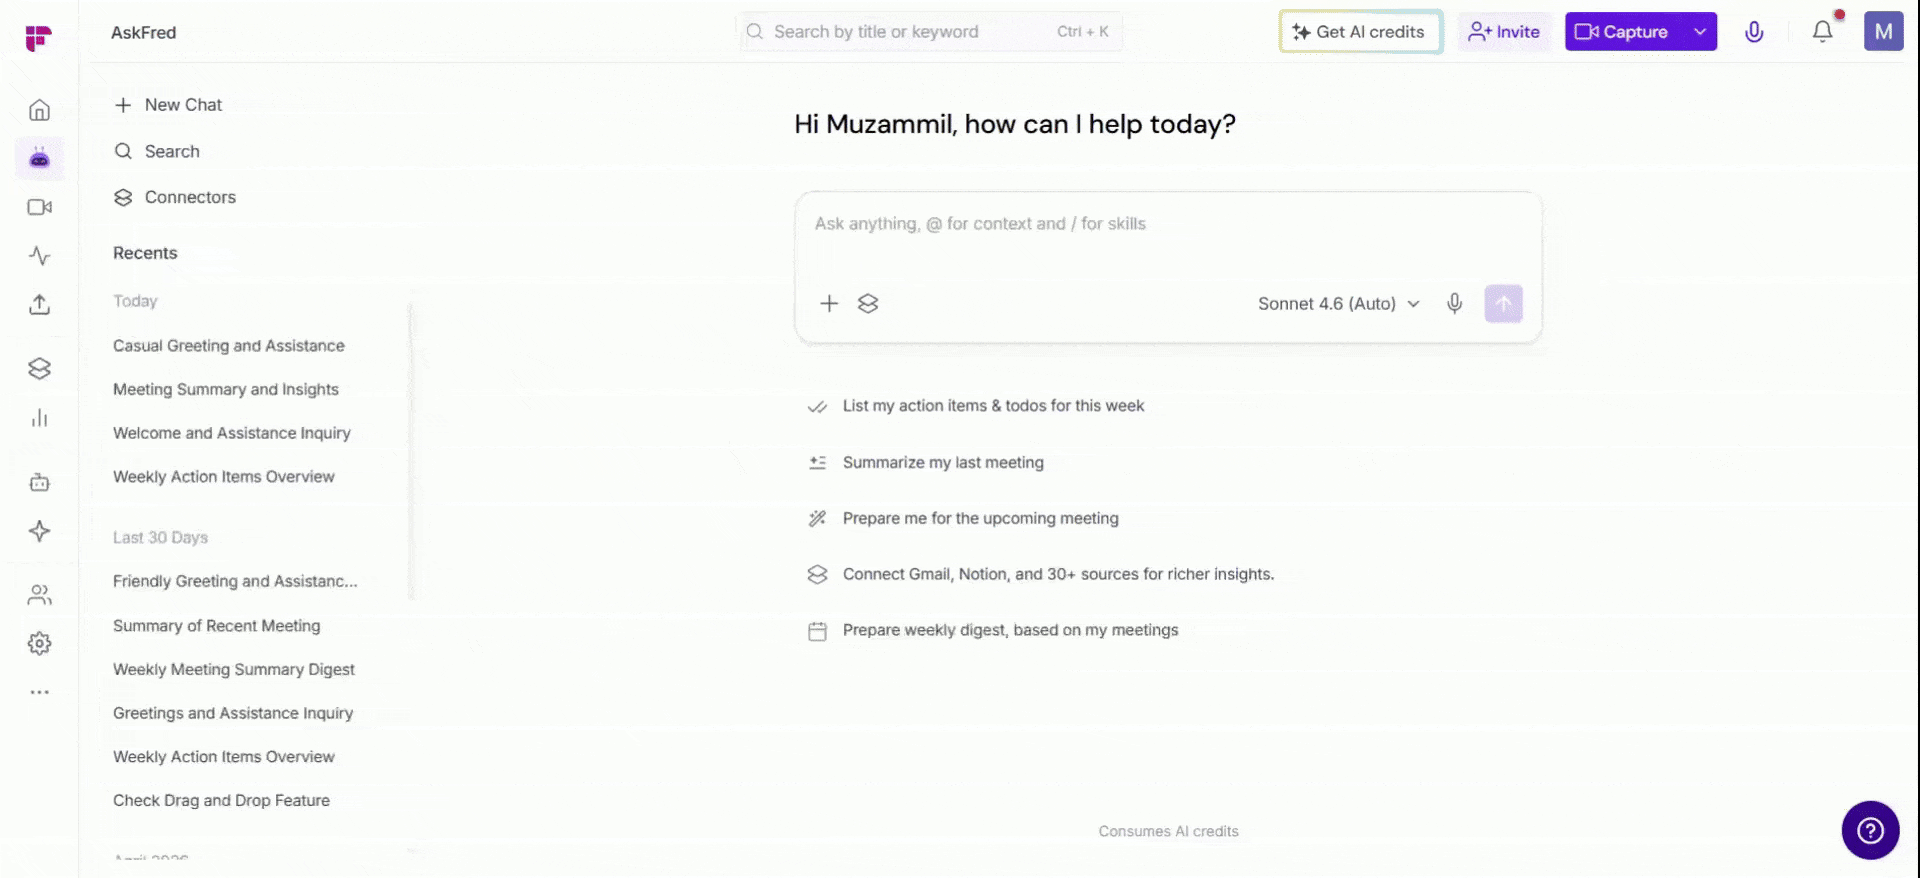Open more options ellipsis in sidebar
This screenshot has height=878, width=1920.
(39, 692)
